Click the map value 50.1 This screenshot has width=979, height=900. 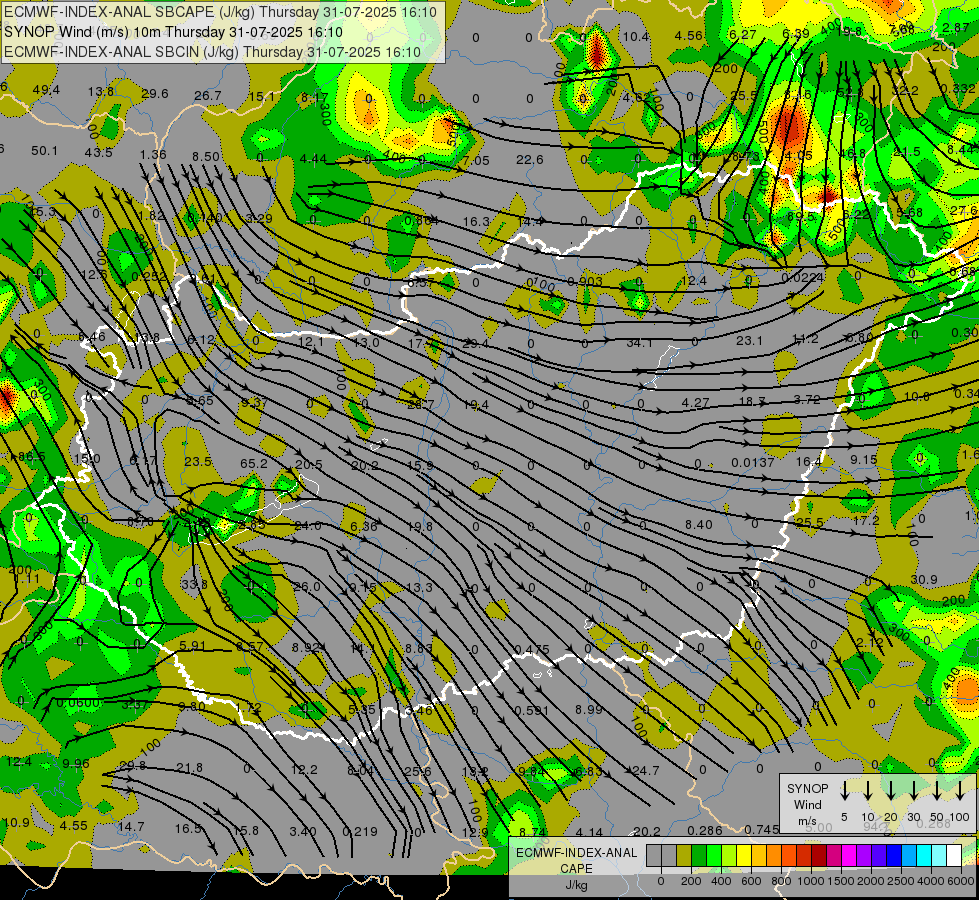[44, 151]
